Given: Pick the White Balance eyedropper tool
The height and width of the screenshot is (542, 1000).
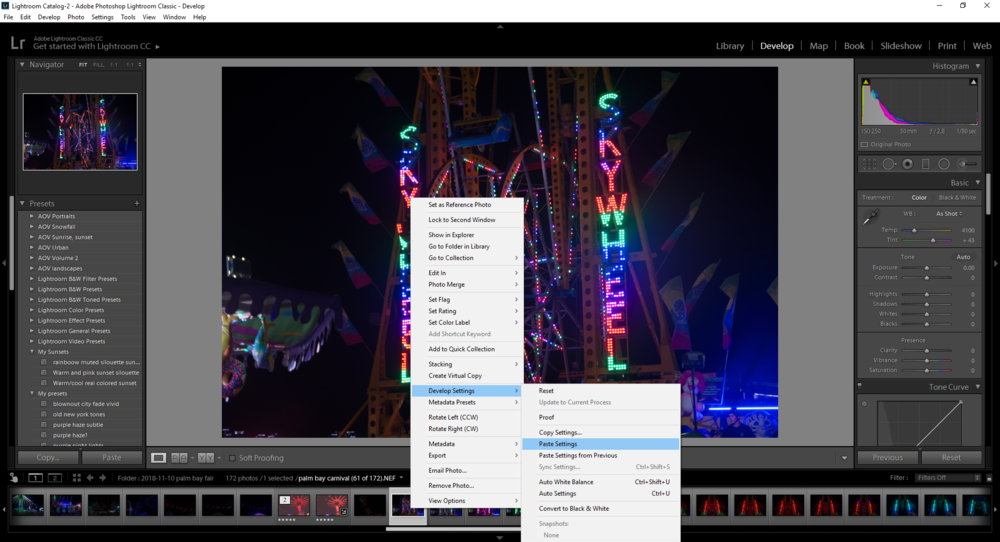Looking at the screenshot, I should pos(871,216).
